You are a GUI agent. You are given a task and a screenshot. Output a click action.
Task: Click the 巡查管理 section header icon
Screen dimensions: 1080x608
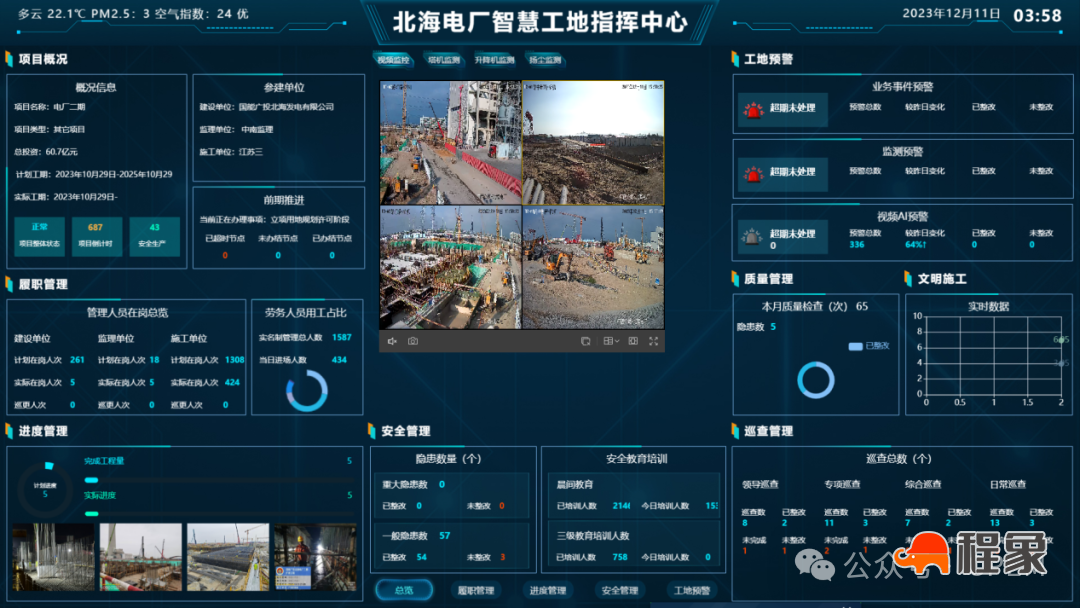point(735,431)
